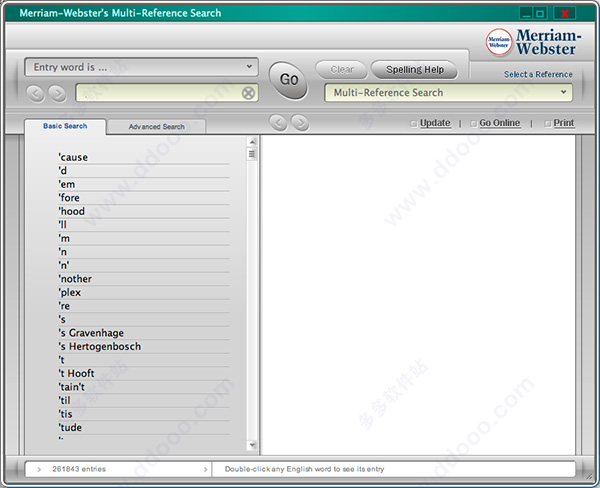The height and width of the screenshot is (488, 600).
Task: Click the Select a Reference label
Action: coord(538,75)
